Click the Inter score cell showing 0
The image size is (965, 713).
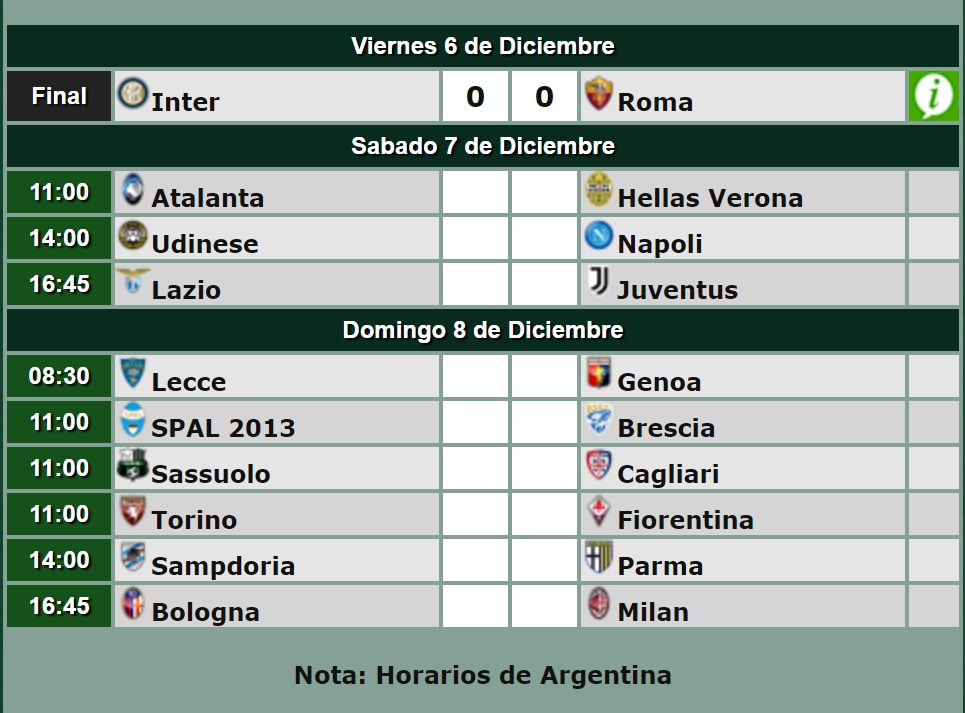475,96
